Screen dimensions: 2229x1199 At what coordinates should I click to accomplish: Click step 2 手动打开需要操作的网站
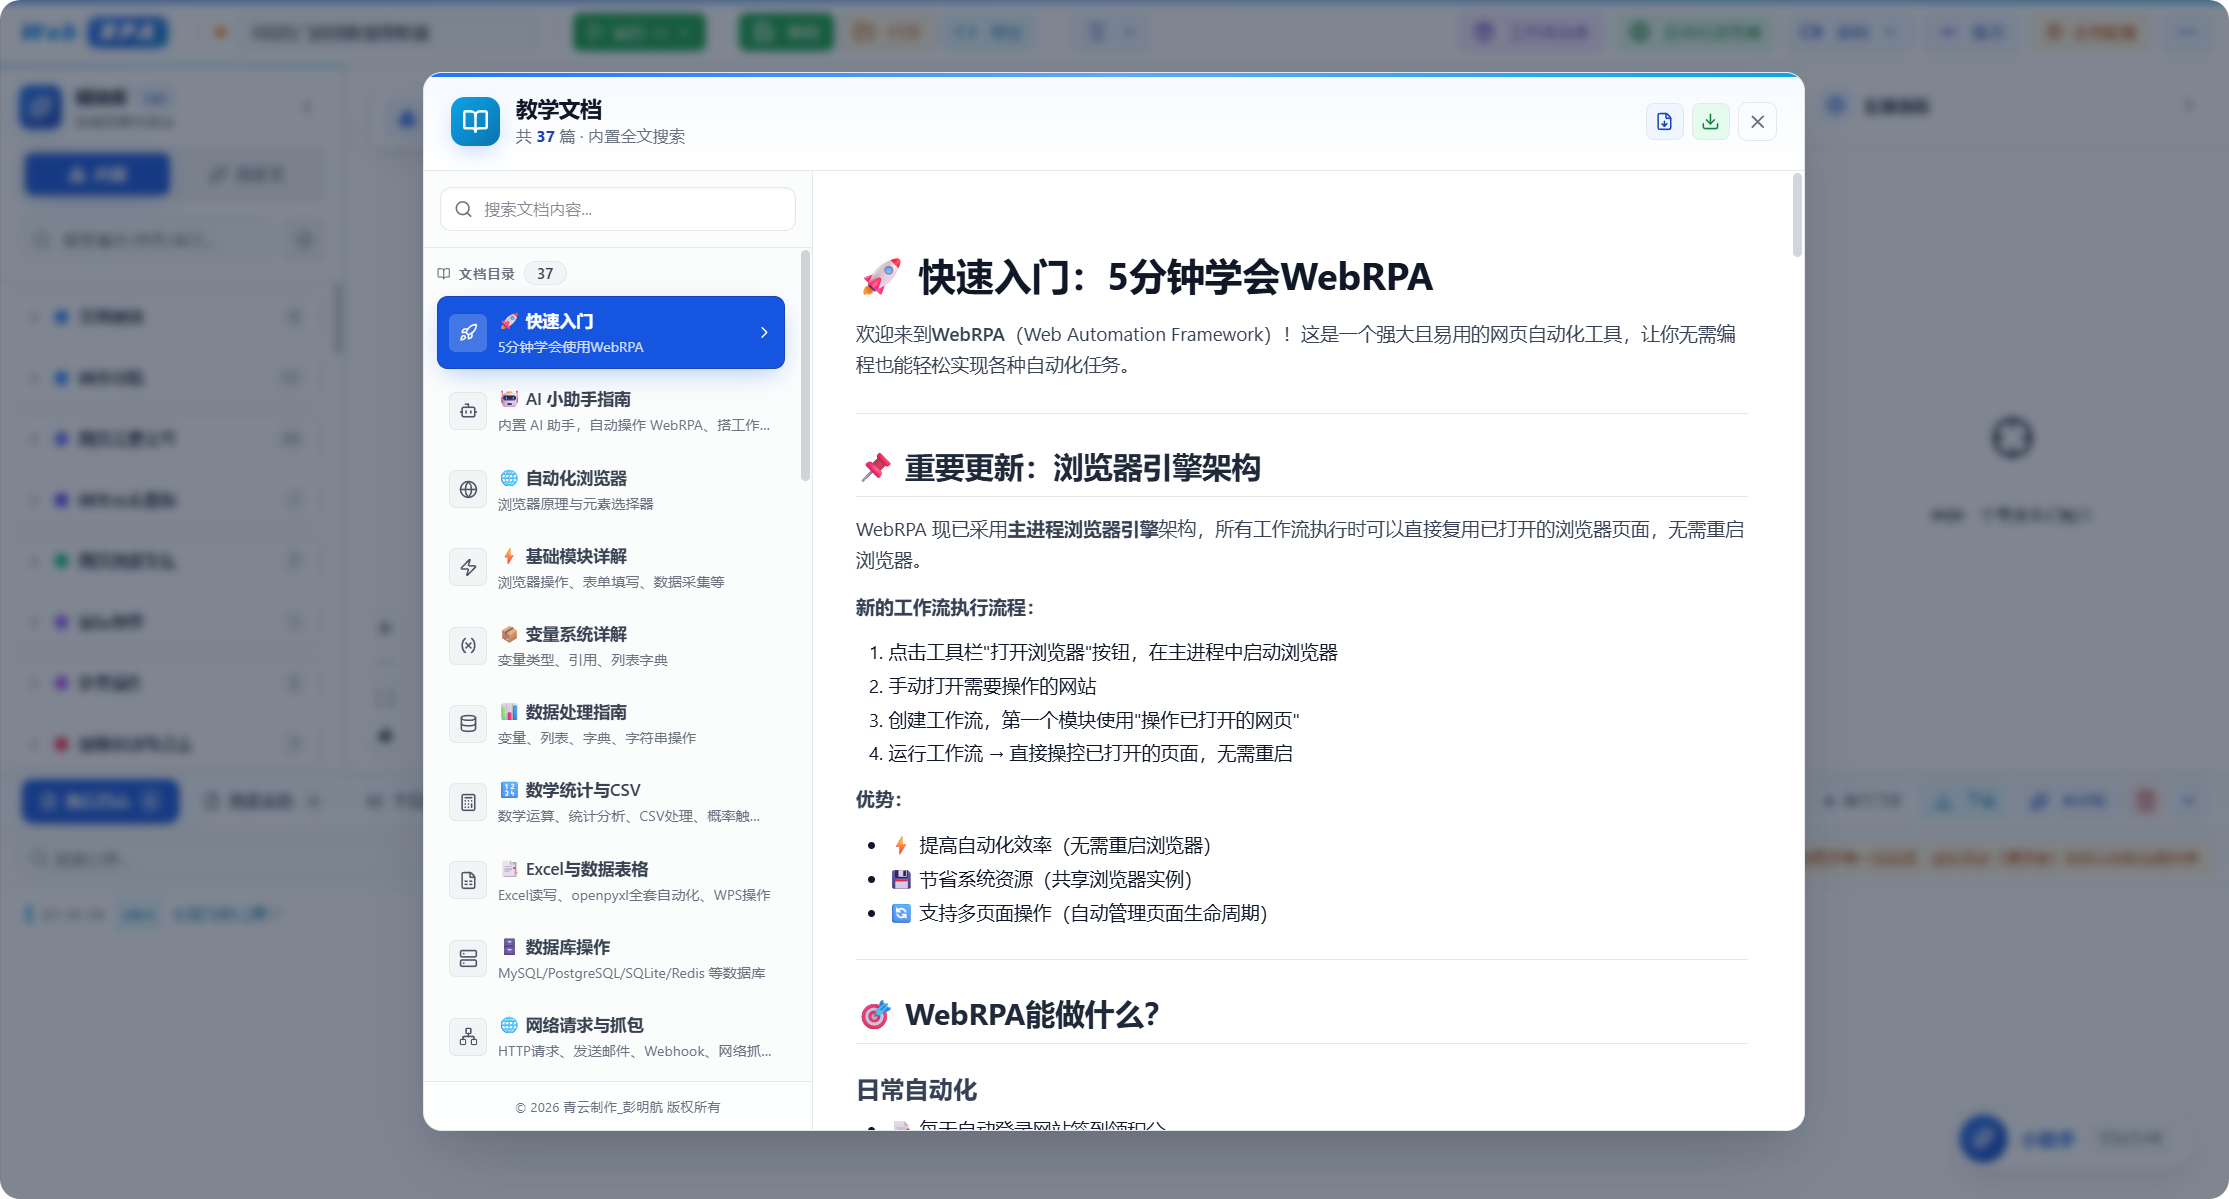(x=992, y=686)
